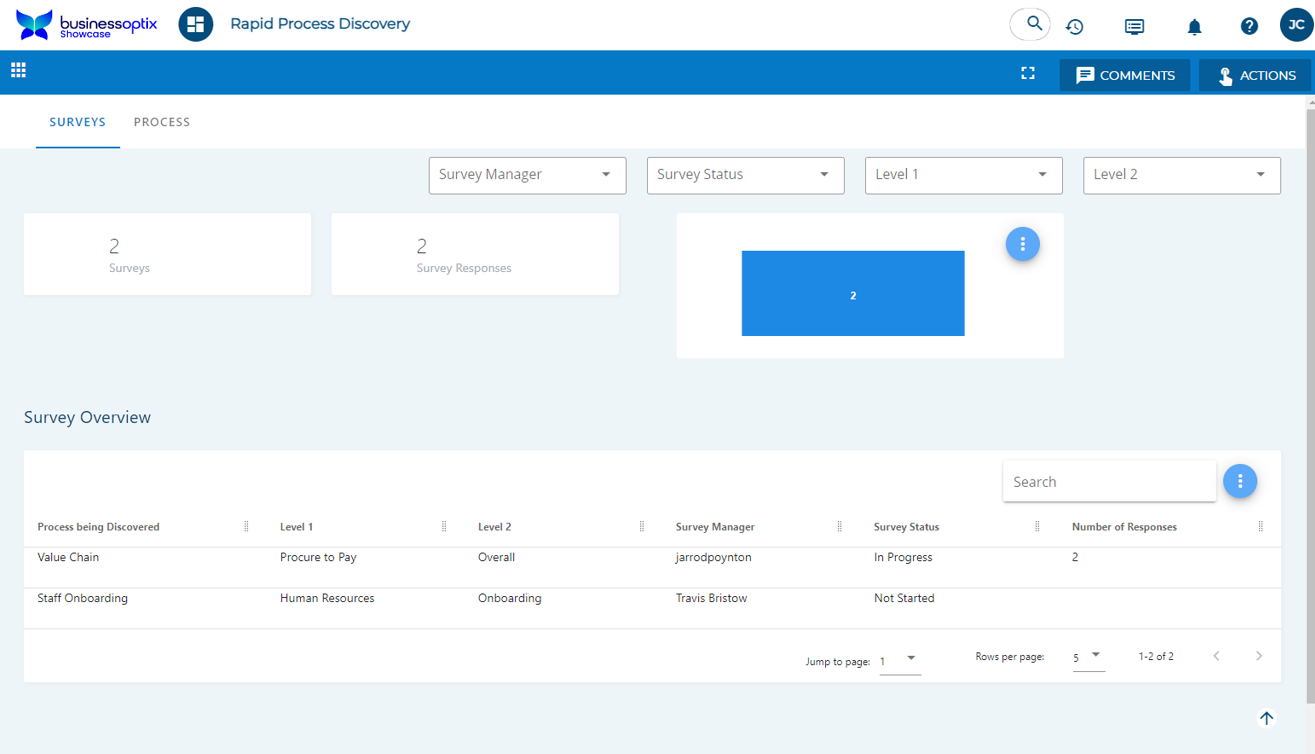Image resolution: width=1315 pixels, height=754 pixels.
Task: Open the notifications bell
Action: pyautogui.click(x=1194, y=27)
